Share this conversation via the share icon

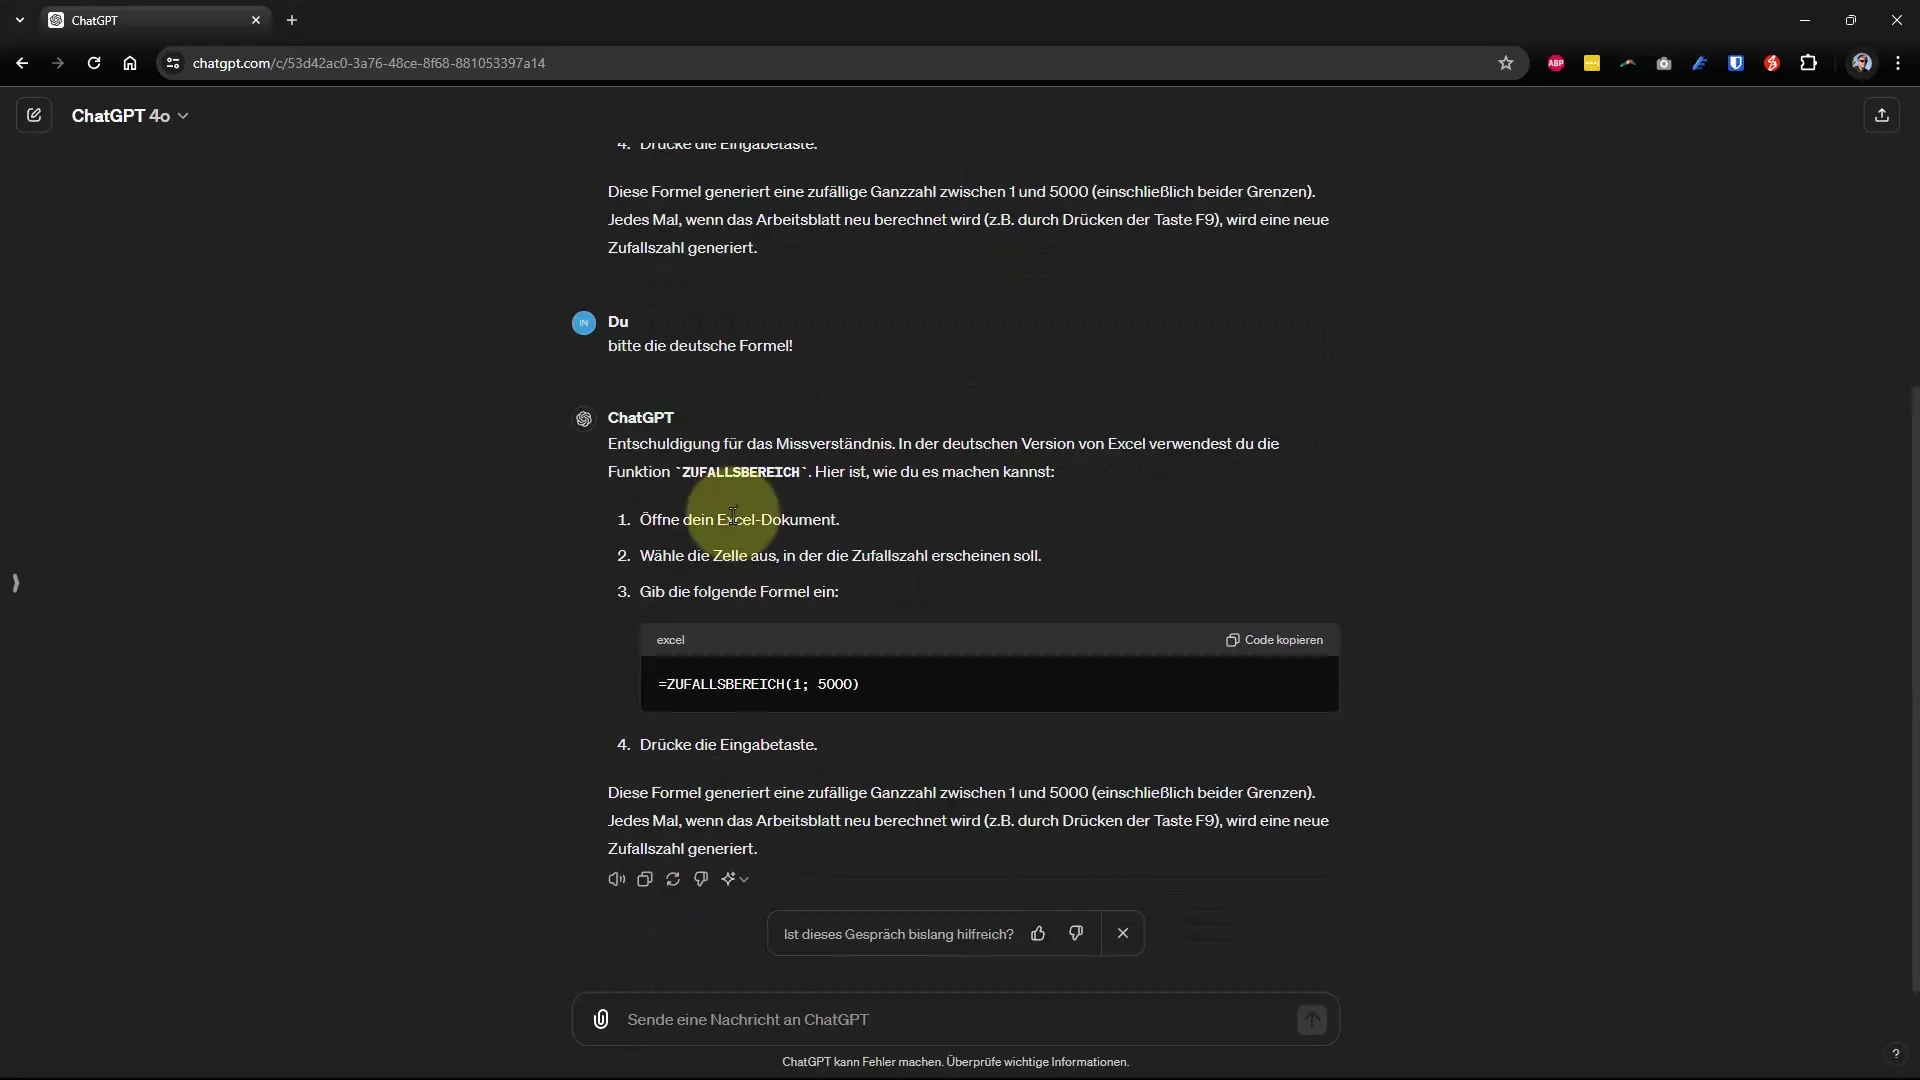point(1882,115)
